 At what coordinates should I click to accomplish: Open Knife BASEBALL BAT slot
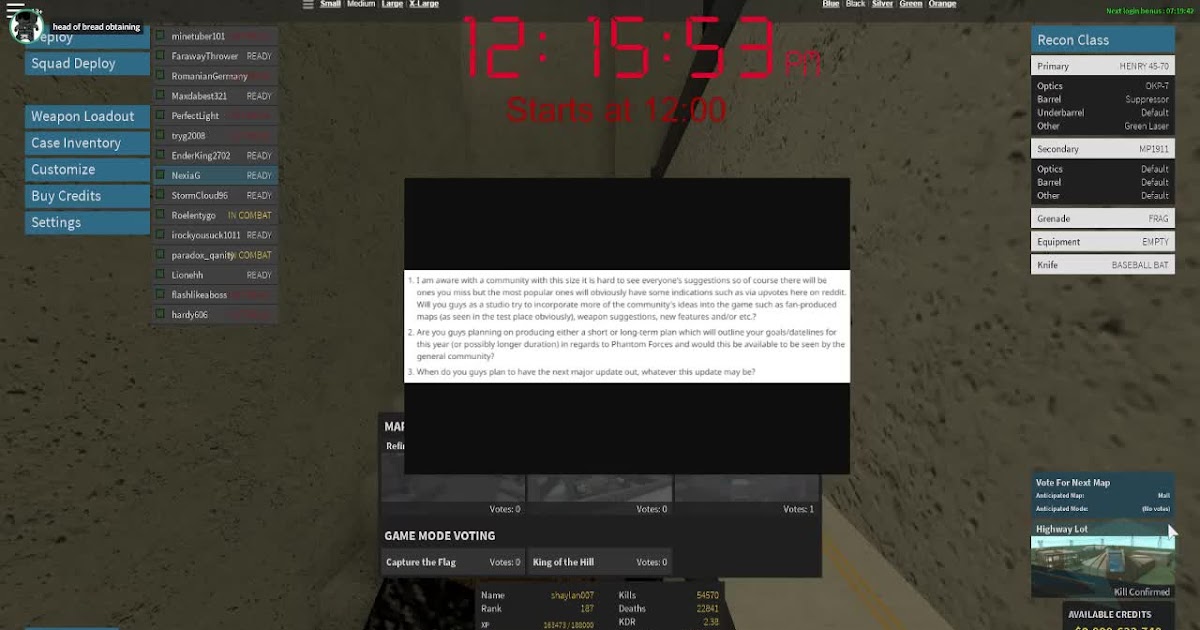pyautogui.click(x=1103, y=265)
